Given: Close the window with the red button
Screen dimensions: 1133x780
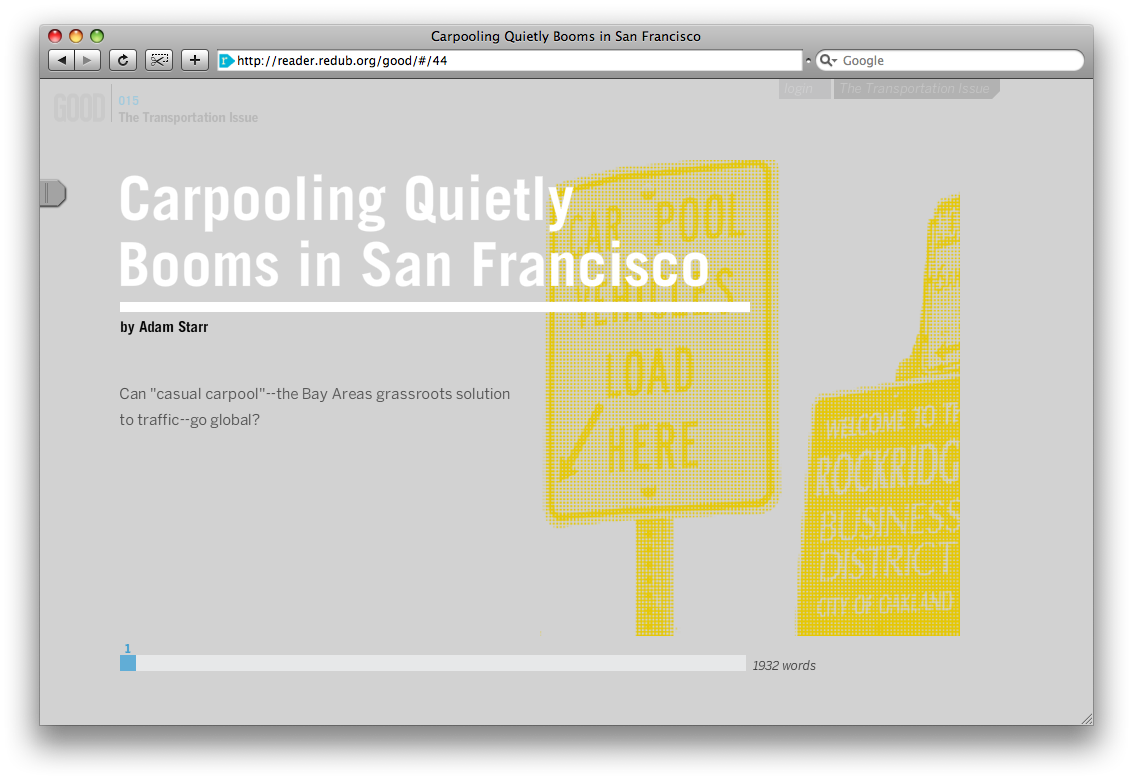Looking at the screenshot, I should point(55,36).
